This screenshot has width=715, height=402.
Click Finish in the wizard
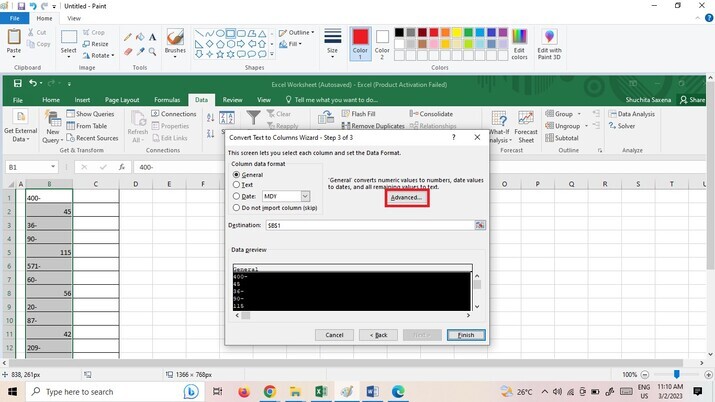coord(466,335)
